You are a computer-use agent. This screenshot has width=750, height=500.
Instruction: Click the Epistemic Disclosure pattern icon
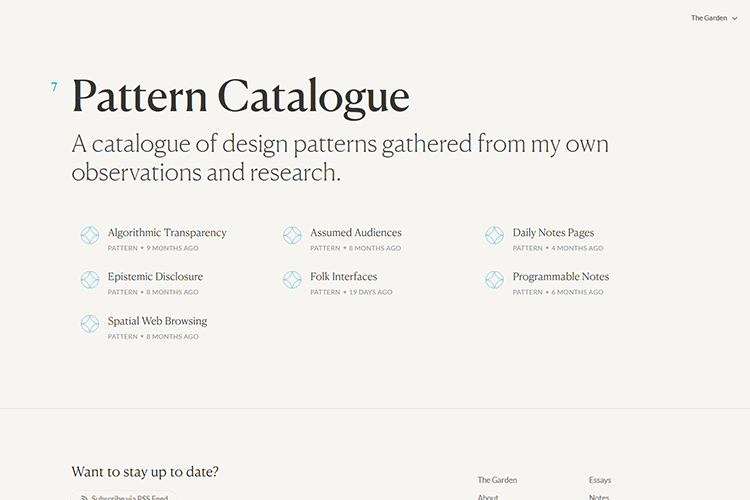coord(90,280)
